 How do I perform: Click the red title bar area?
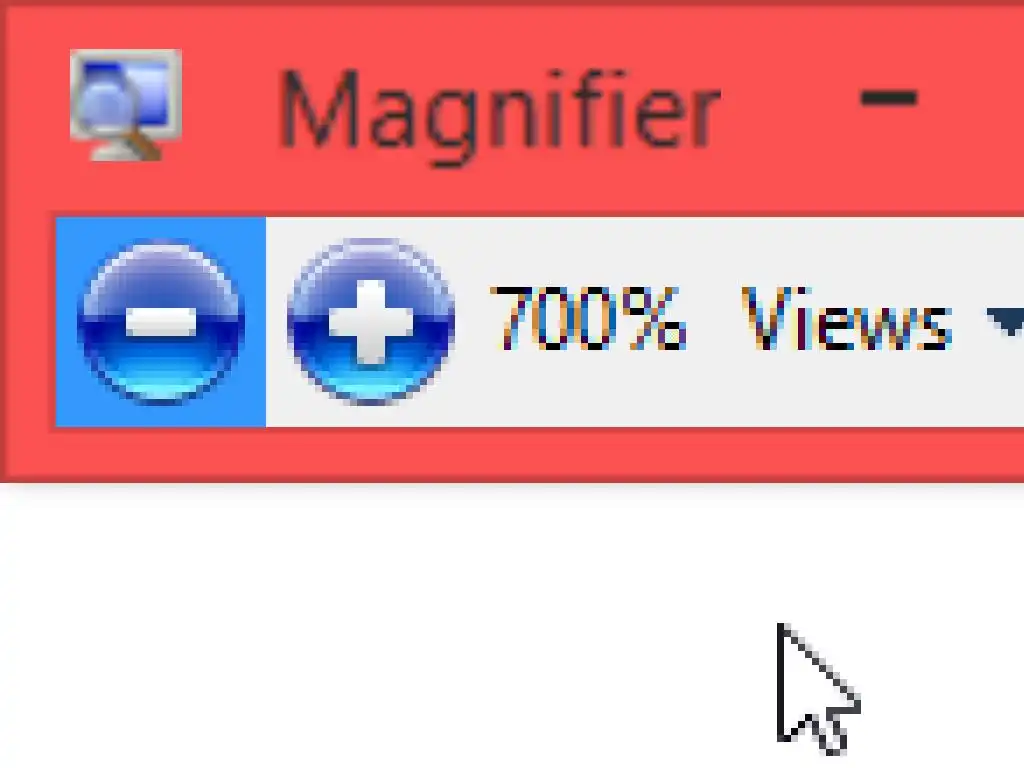tap(784, 163)
